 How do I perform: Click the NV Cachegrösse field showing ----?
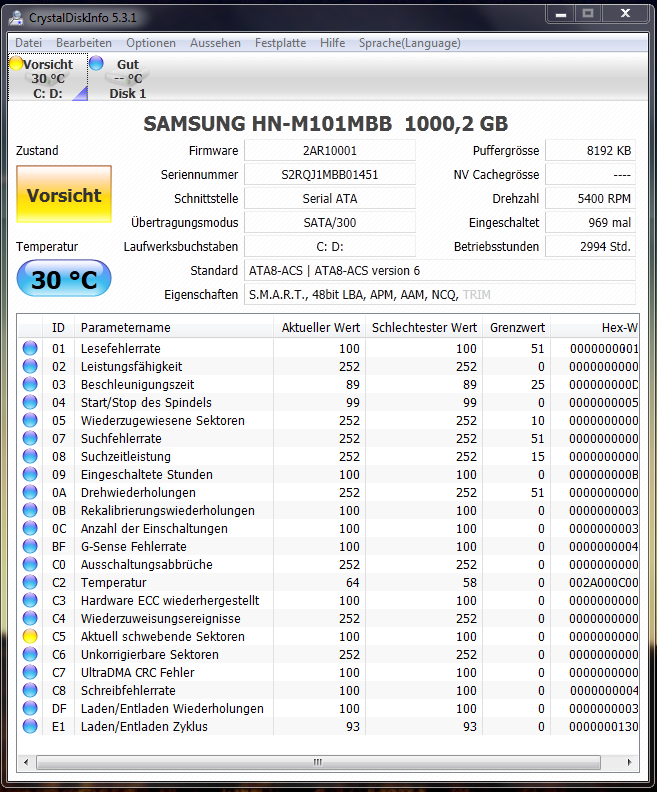point(590,175)
